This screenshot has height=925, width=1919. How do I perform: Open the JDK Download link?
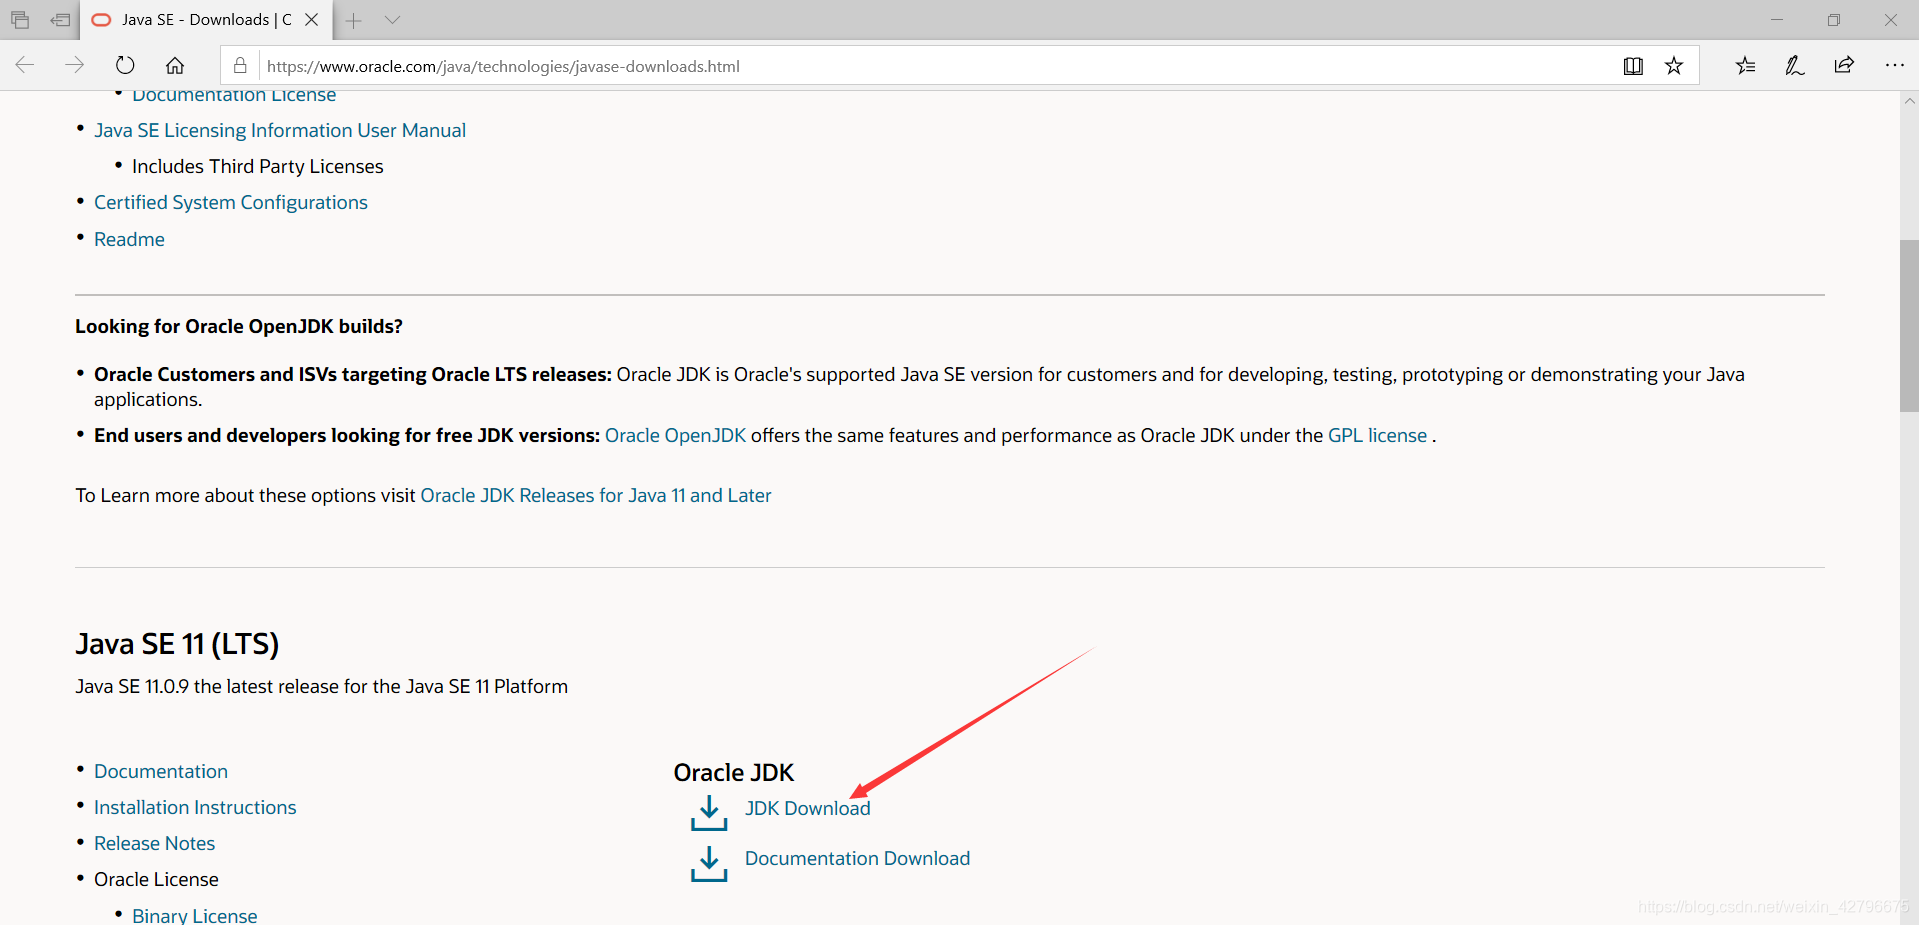coord(807,808)
